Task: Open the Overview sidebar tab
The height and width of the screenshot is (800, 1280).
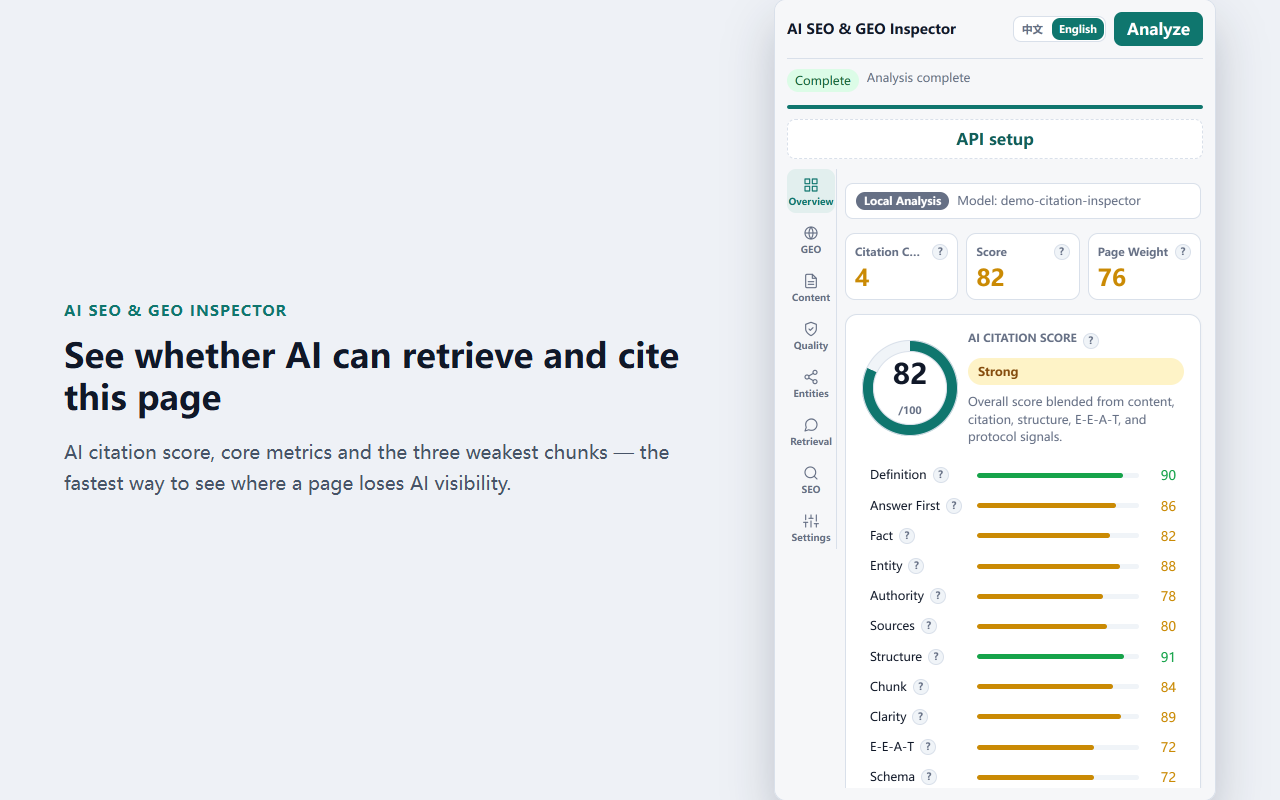Action: [811, 191]
